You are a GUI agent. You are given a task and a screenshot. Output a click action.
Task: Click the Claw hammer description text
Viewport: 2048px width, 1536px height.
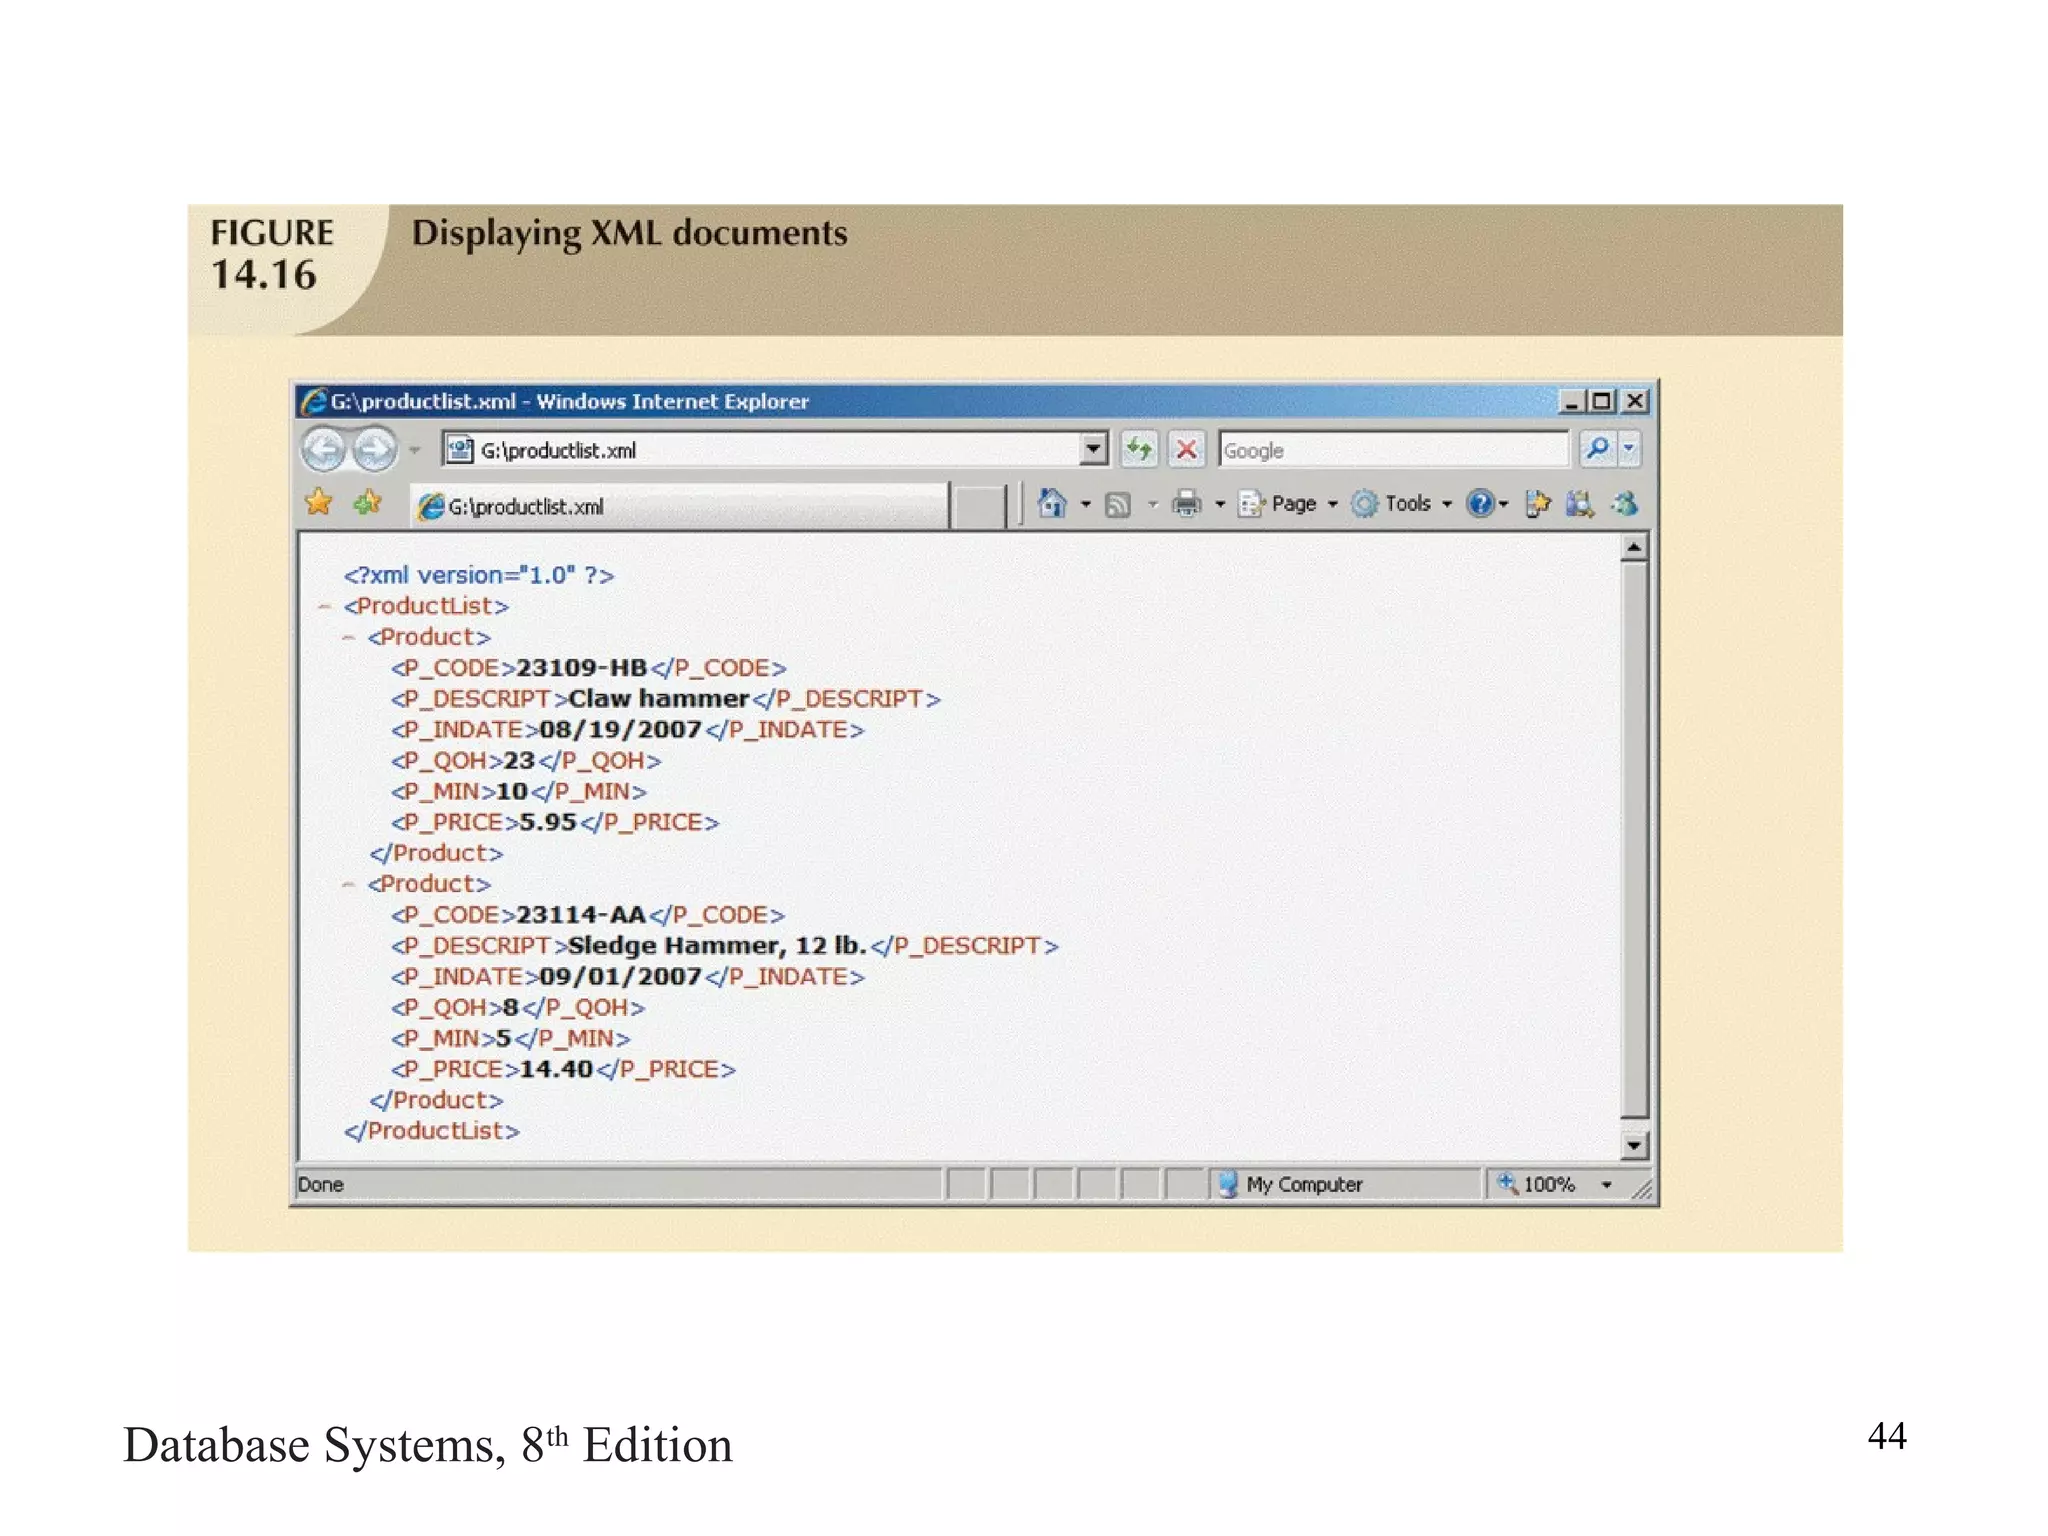click(x=659, y=698)
